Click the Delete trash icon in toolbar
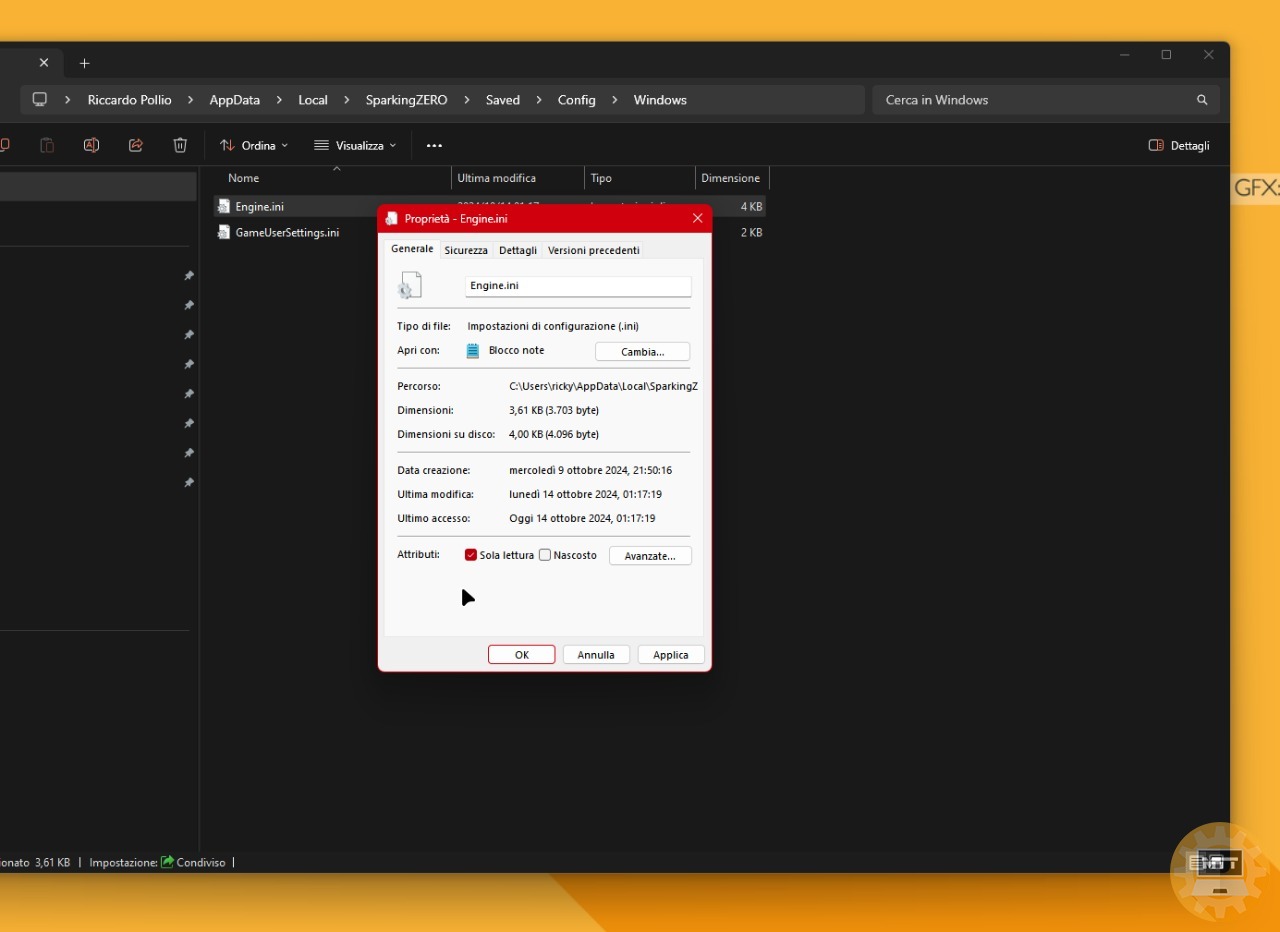Image resolution: width=1280 pixels, height=932 pixels. click(180, 145)
